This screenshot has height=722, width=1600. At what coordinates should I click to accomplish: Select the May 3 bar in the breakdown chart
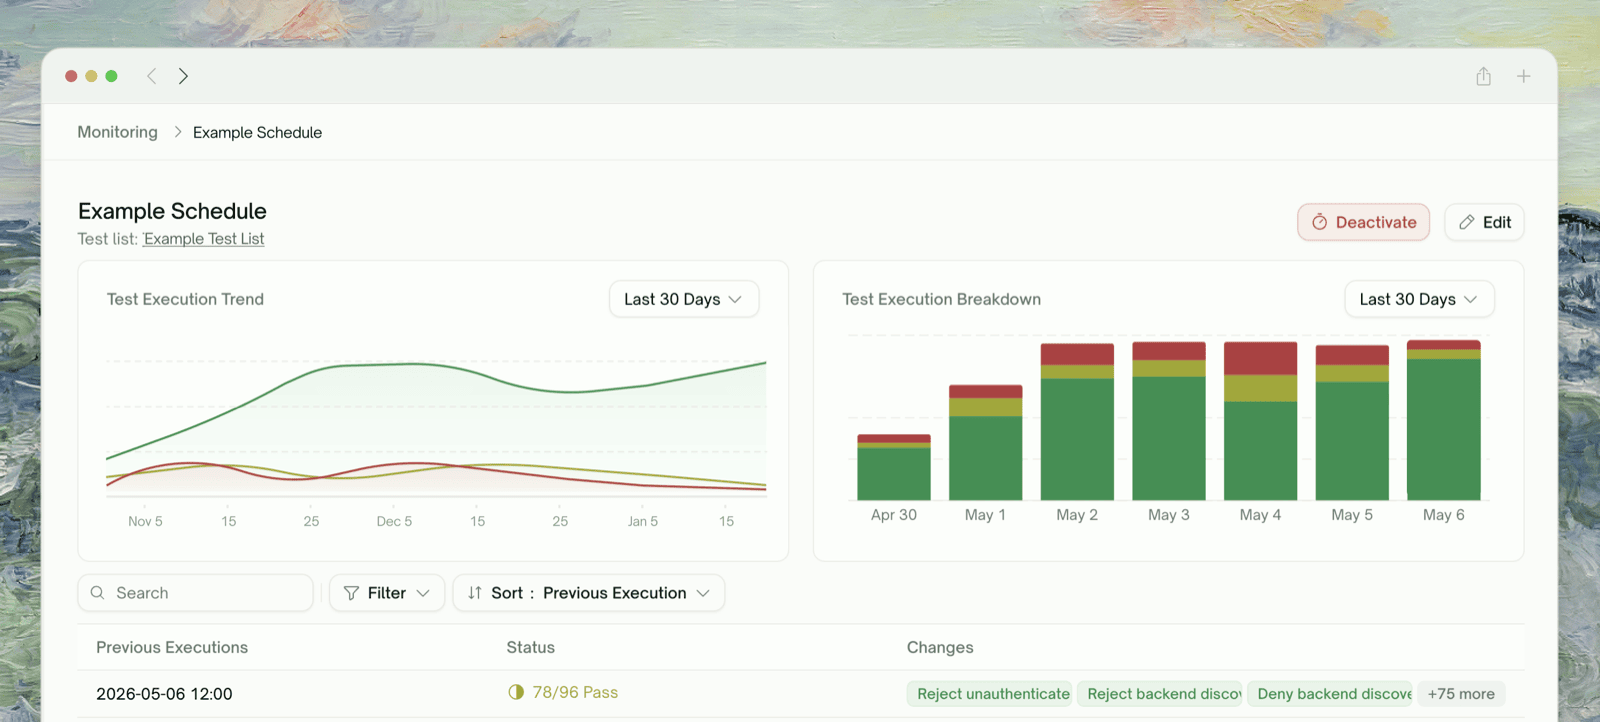[x=1169, y=421]
